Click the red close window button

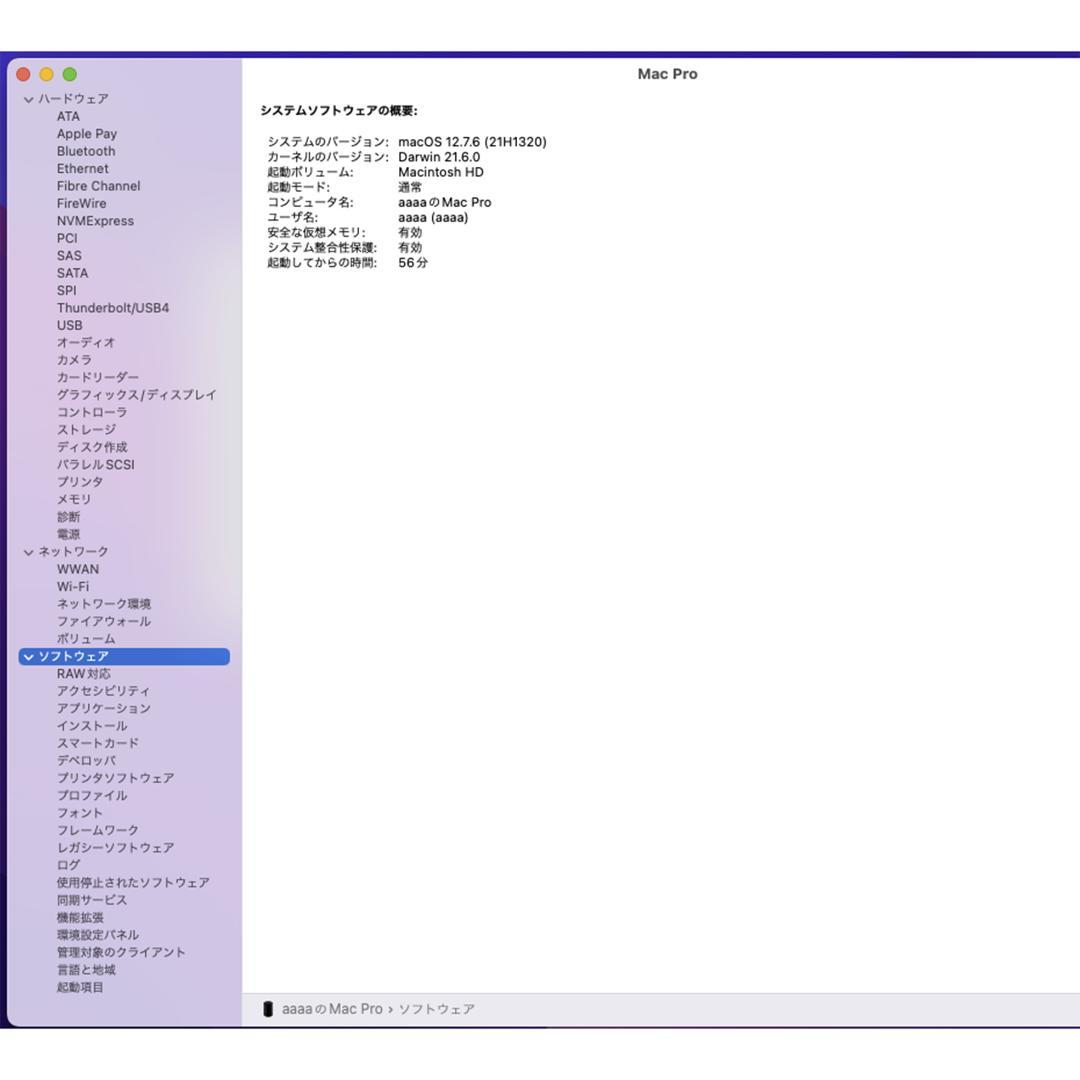coord(23,74)
